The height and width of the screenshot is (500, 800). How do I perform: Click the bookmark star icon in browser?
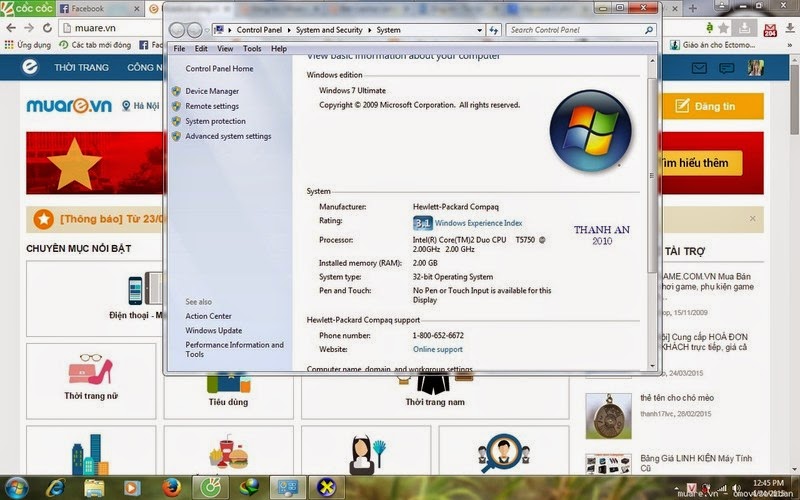coord(723,28)
